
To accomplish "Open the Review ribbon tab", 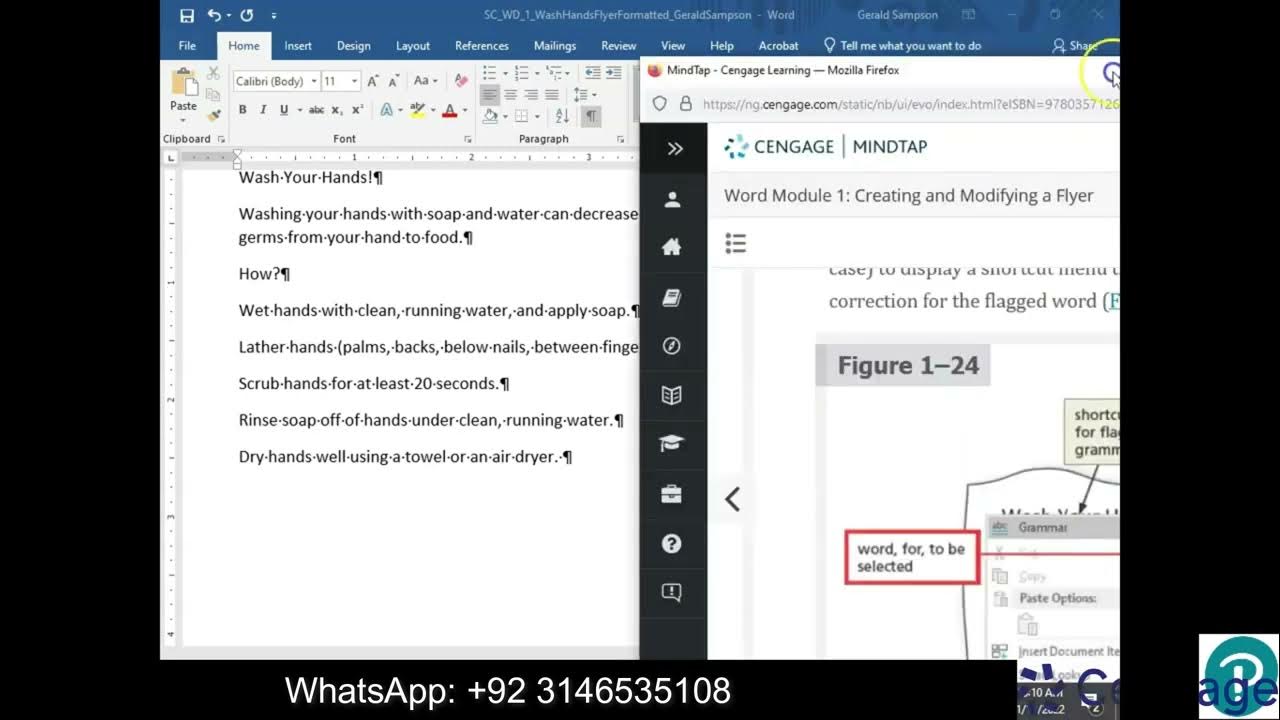I will [x=619, y=46].
